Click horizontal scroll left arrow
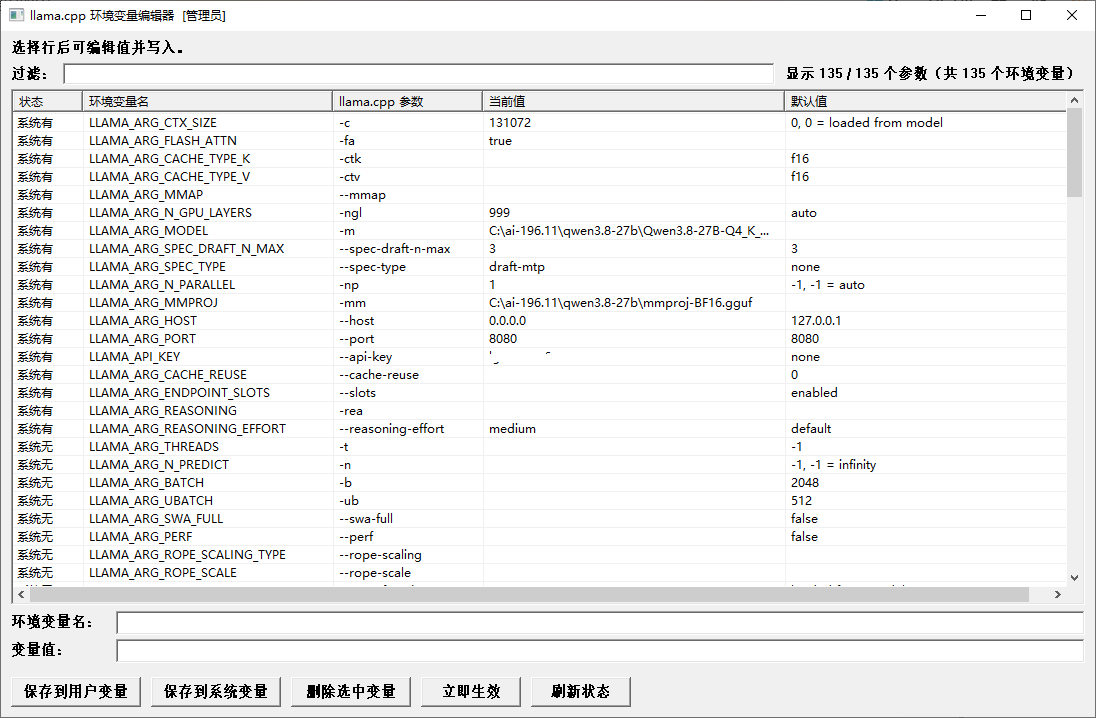The height and width of the screenshot is (718, 1096). 21,594
